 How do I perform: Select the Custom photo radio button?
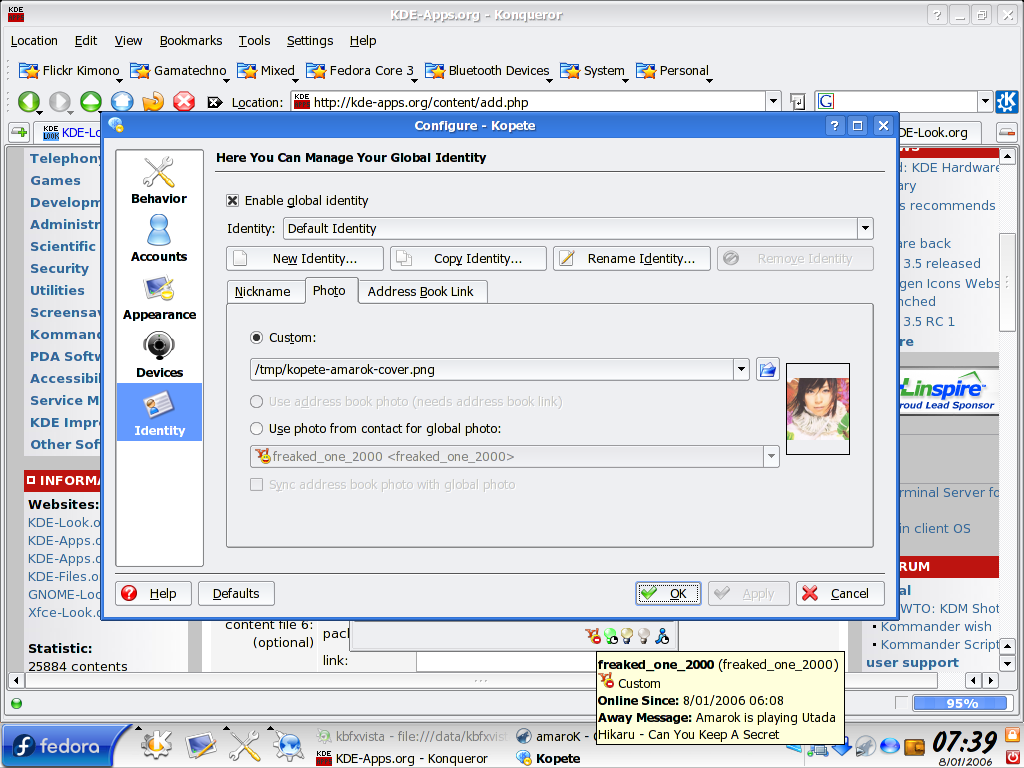tap(257, 338)
